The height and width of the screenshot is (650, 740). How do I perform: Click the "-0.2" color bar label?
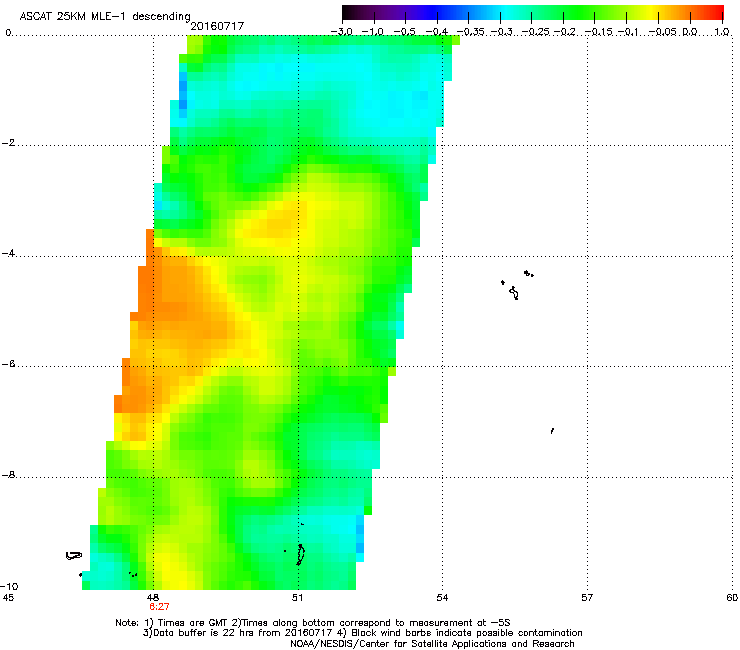[x=565, y=32]
